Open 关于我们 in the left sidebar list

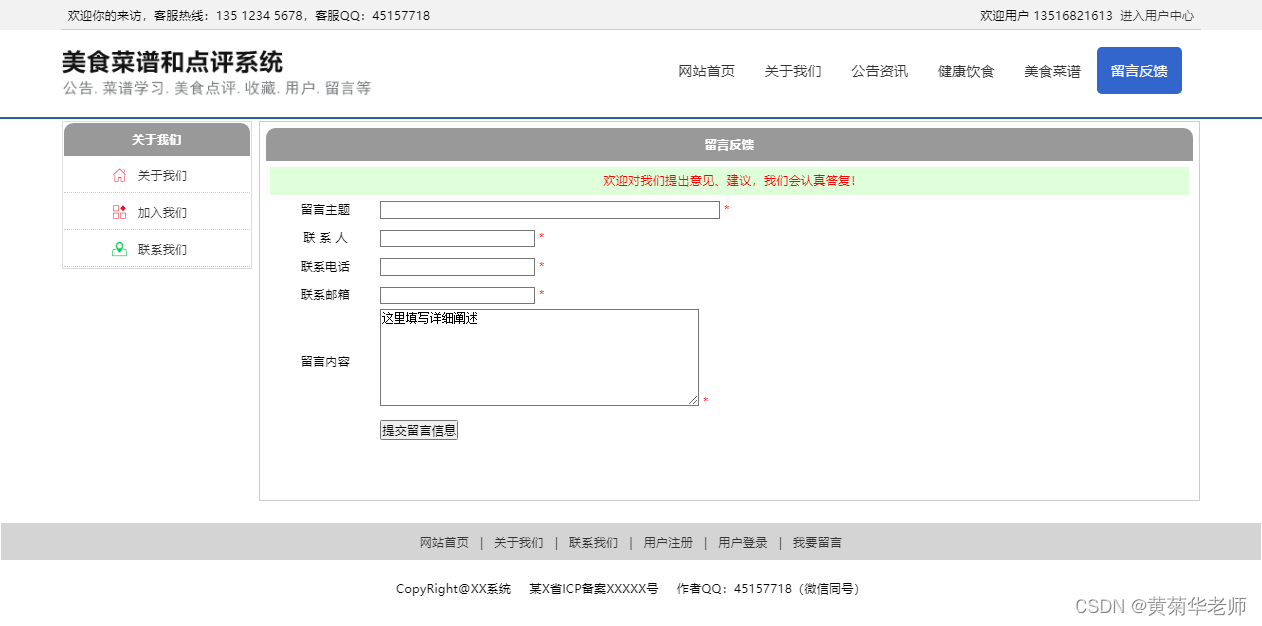pyautogui.click(x=162, y=175)
